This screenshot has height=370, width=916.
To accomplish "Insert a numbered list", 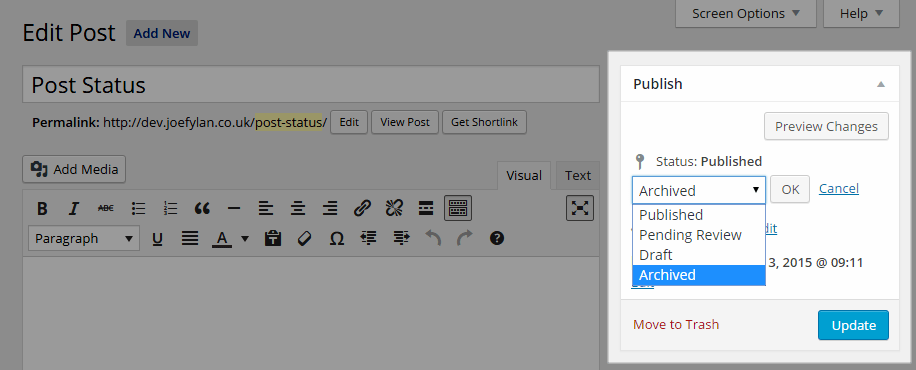I will tap(171, 208).
